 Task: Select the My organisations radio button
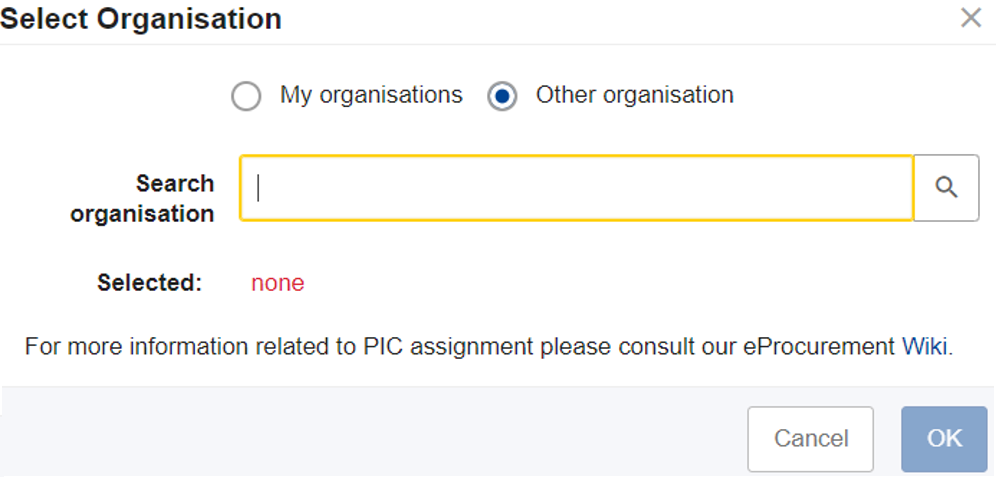[246, 97]
